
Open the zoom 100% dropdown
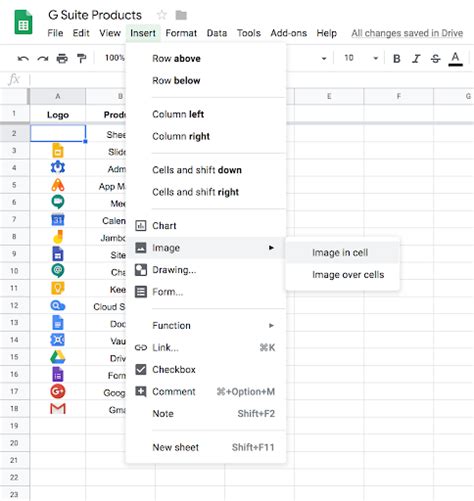coord(115,58)
